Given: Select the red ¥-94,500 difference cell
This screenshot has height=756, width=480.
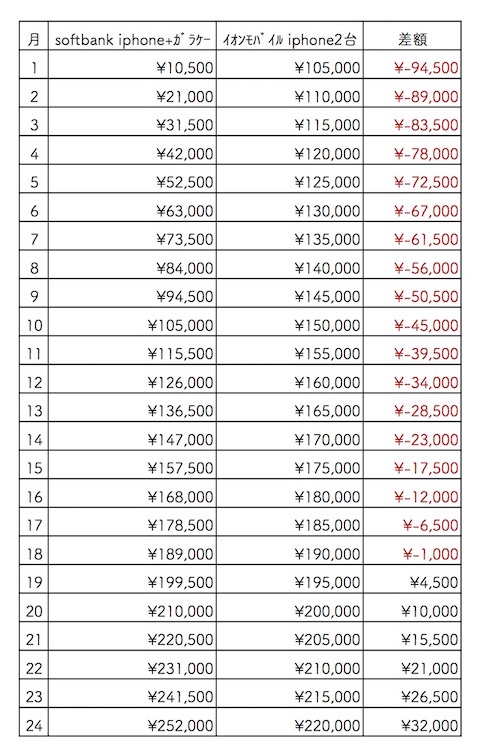Looking at the screenshot, I should click(x=413, y=65).
